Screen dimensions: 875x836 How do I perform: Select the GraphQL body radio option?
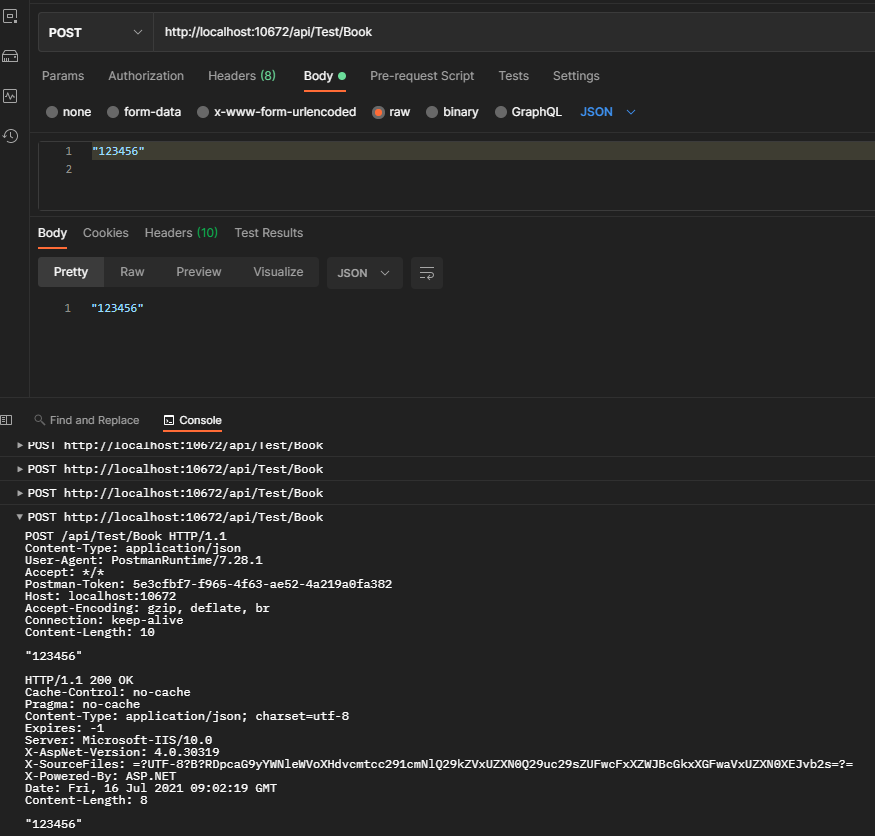point(501,112)
